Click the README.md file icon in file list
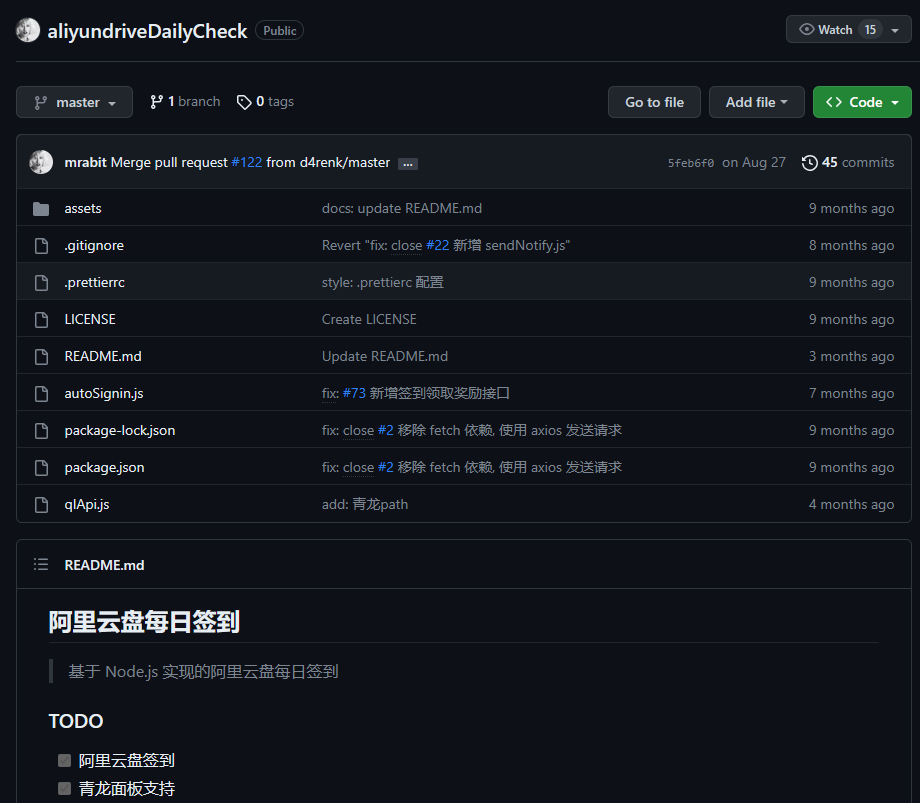Viewport: 920px width, 803px height. pos(41,357)
